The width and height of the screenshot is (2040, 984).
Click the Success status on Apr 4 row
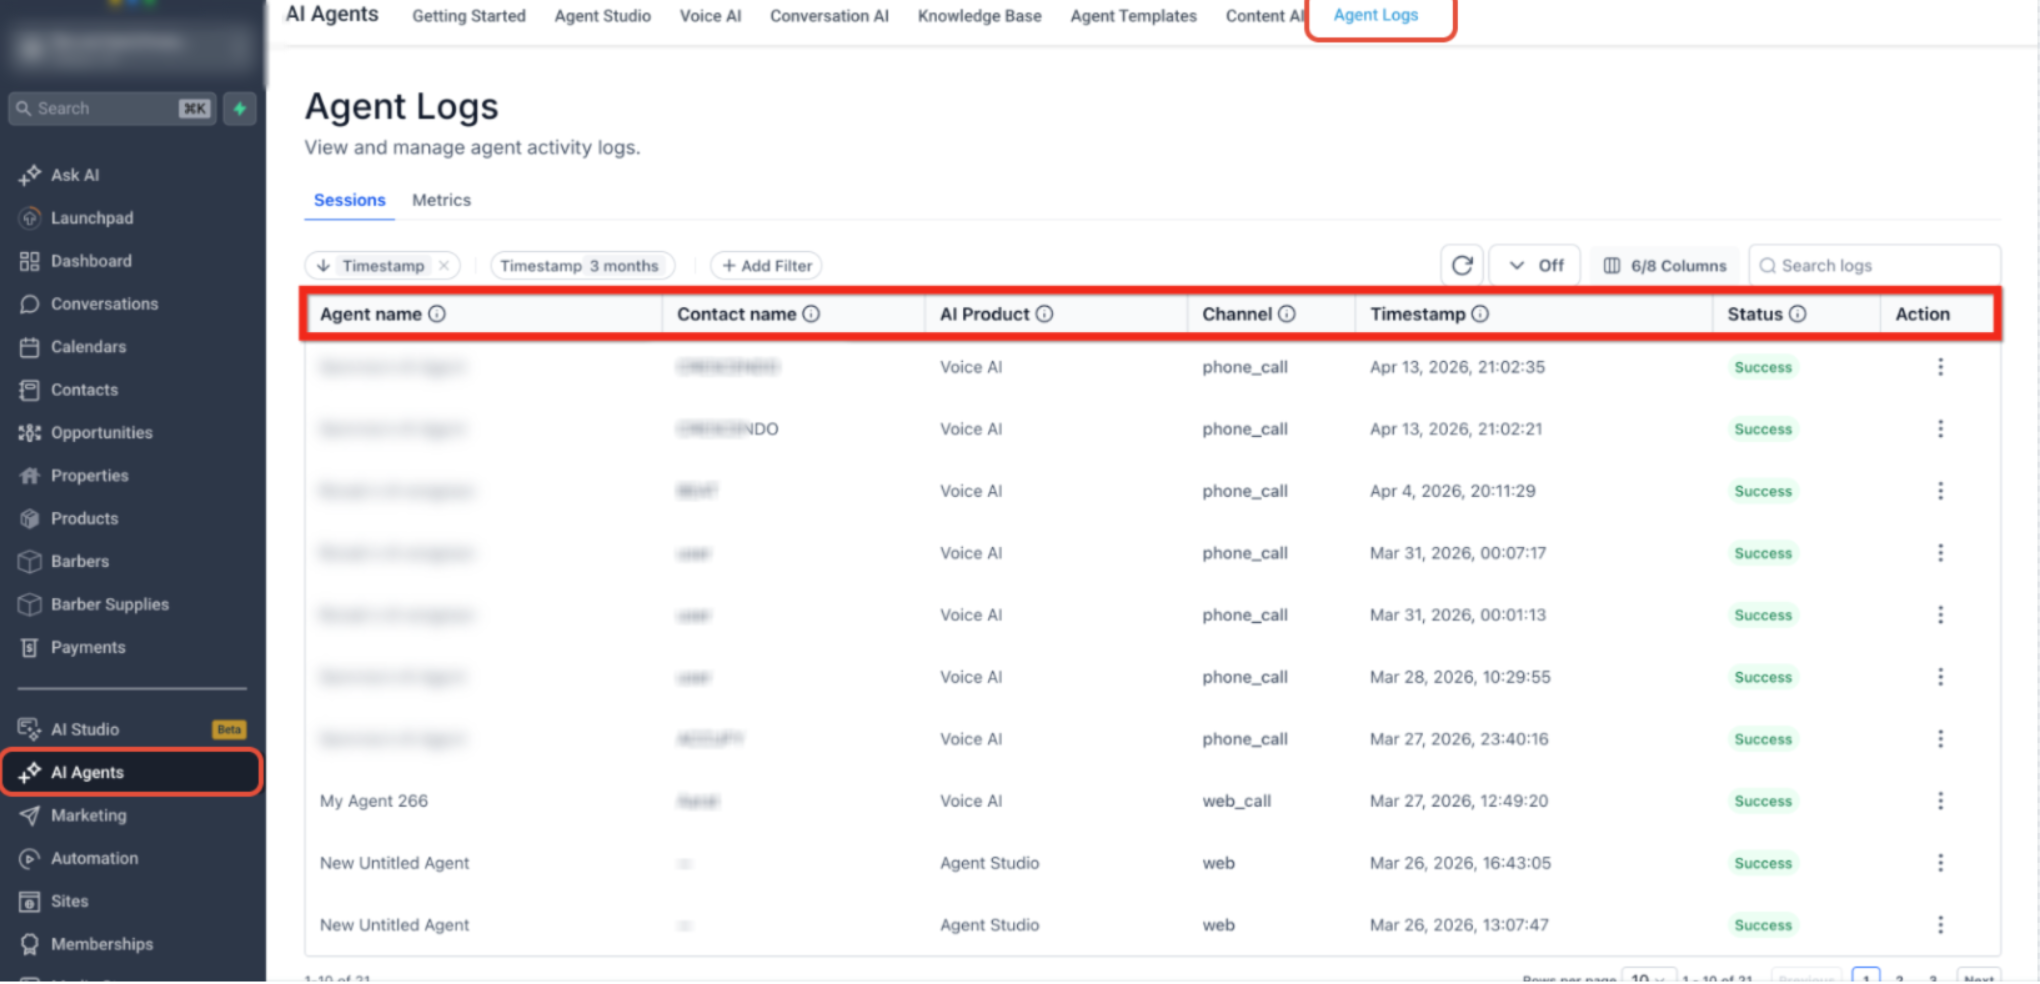pos(1763,491)
